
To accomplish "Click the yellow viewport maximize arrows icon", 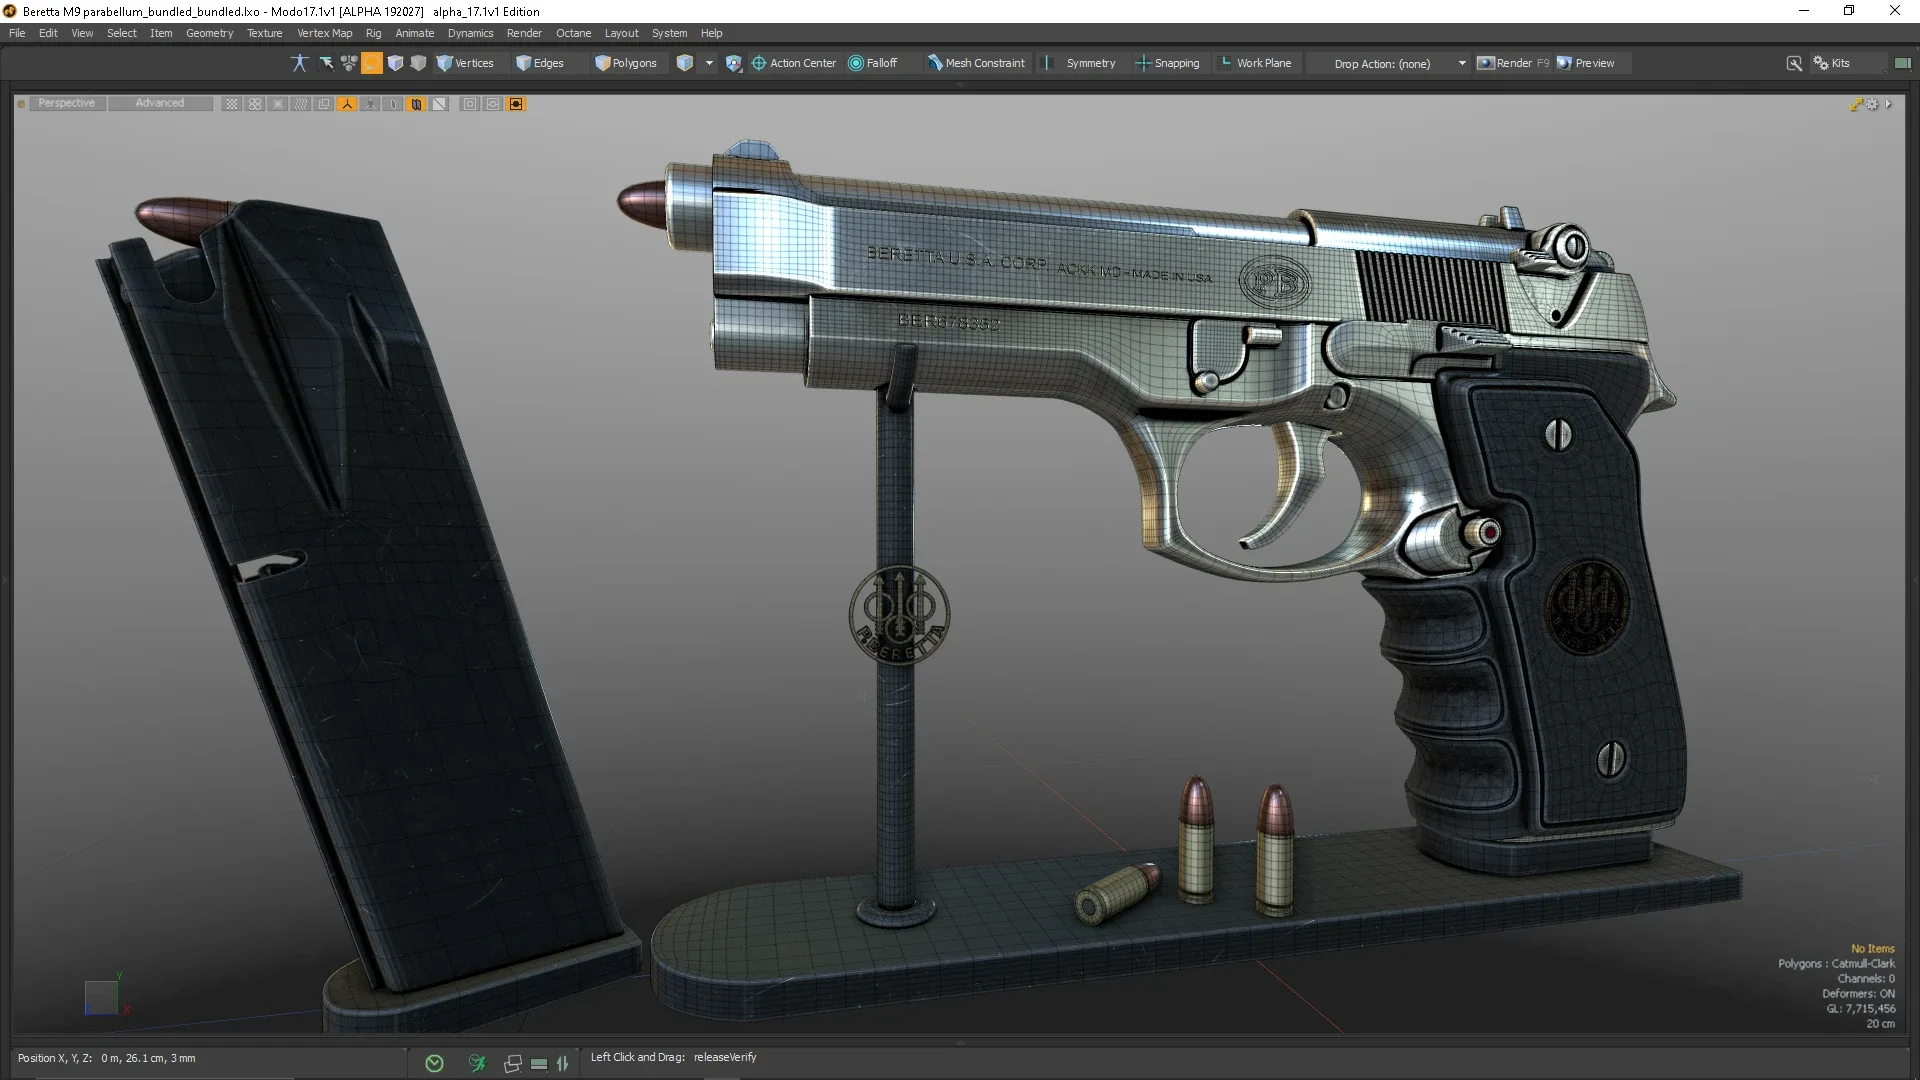I will [1856, 104].
